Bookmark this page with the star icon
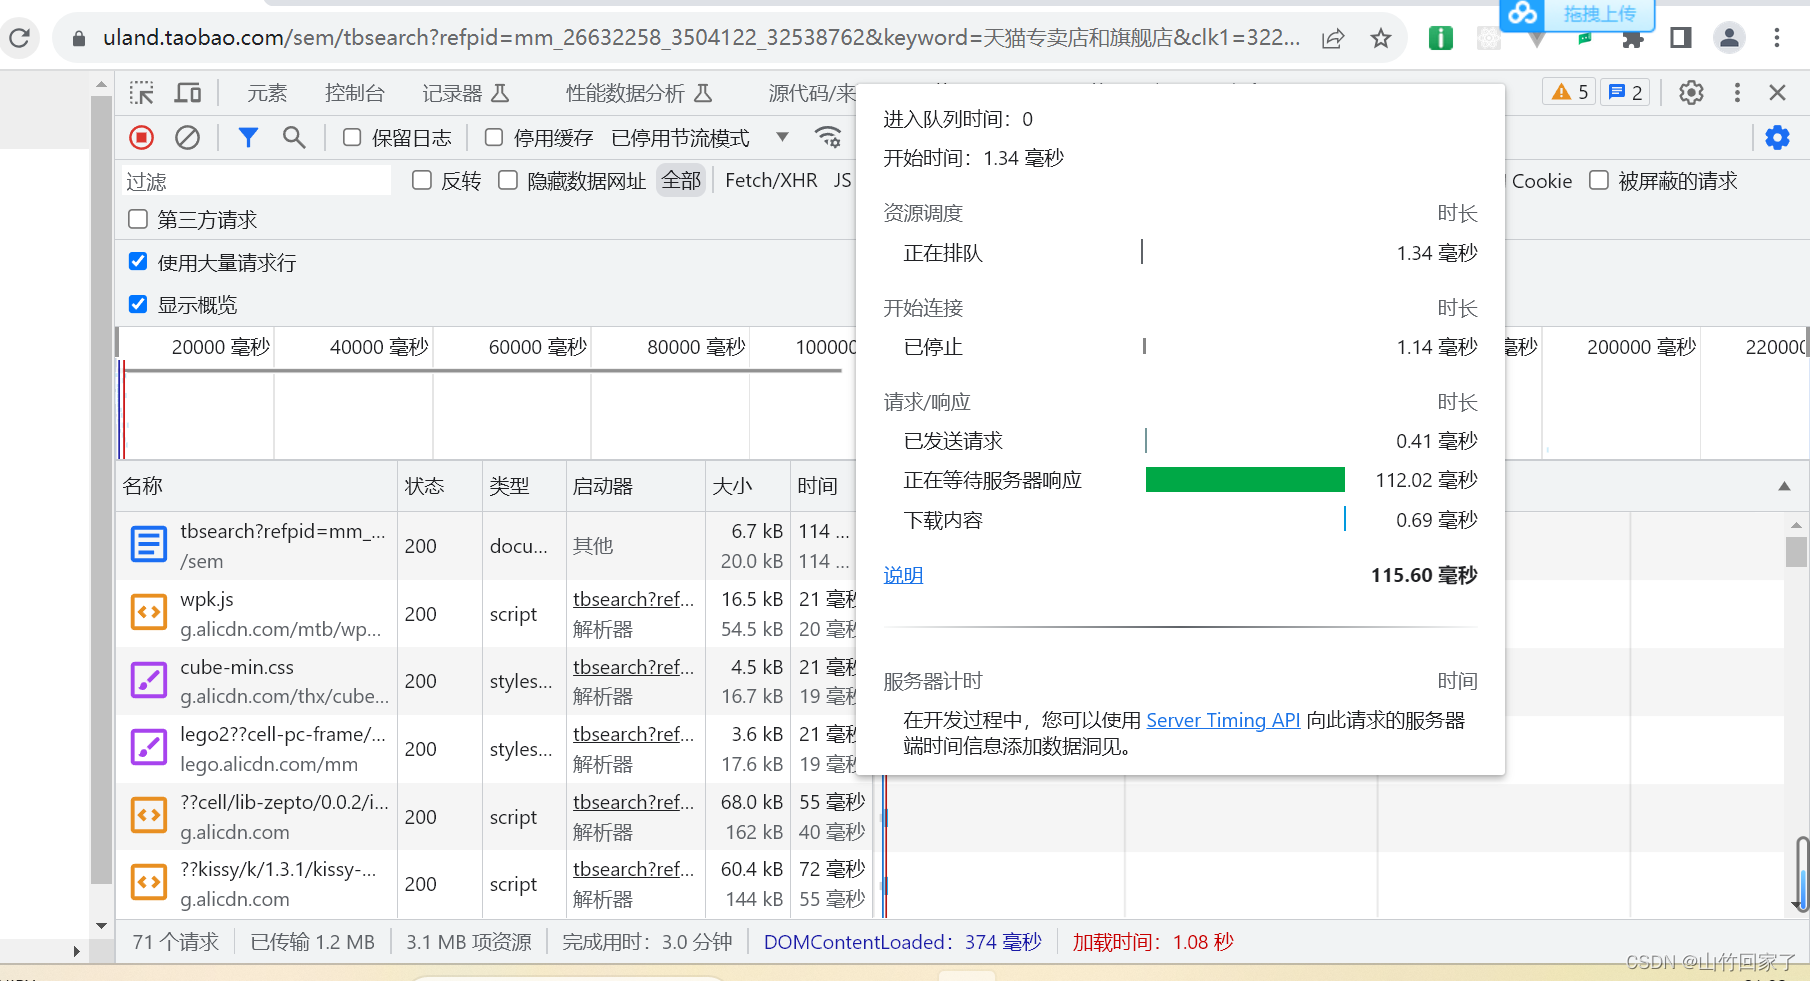The height and width of the screenshot is (981, 1810). tap(1381, 39)
